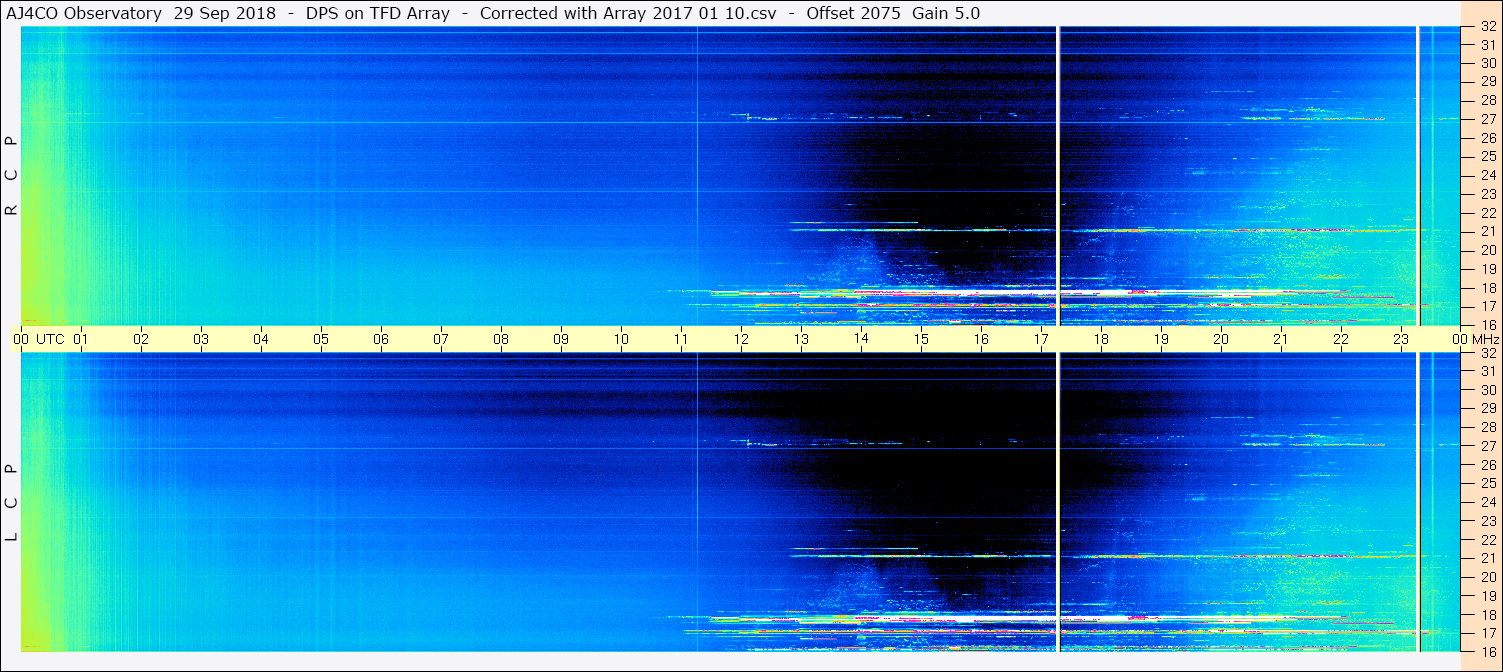Select the date '29 Sep 2018' in header
Screen dimensions: 1503x672
pyautogui.click(x=225, y=13)
